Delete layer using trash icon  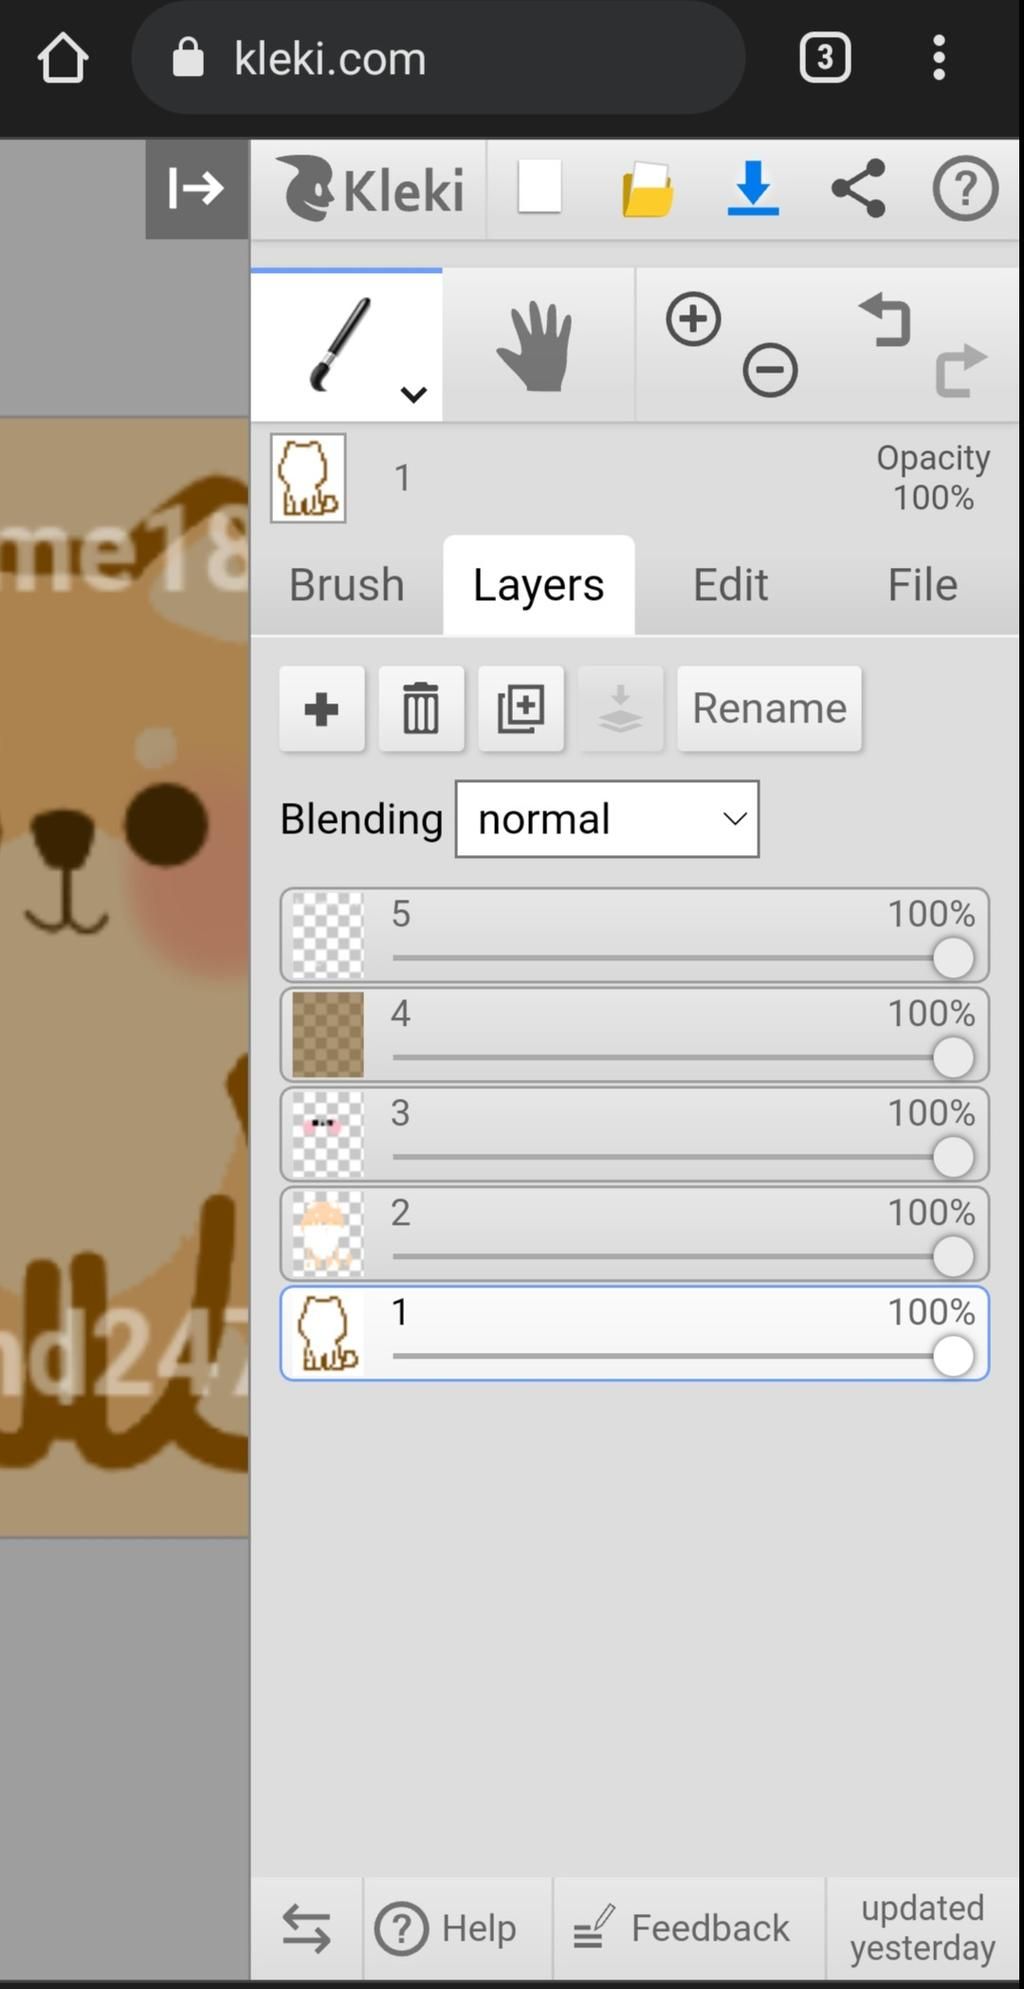pyautogui.click(x=421, y=709)
